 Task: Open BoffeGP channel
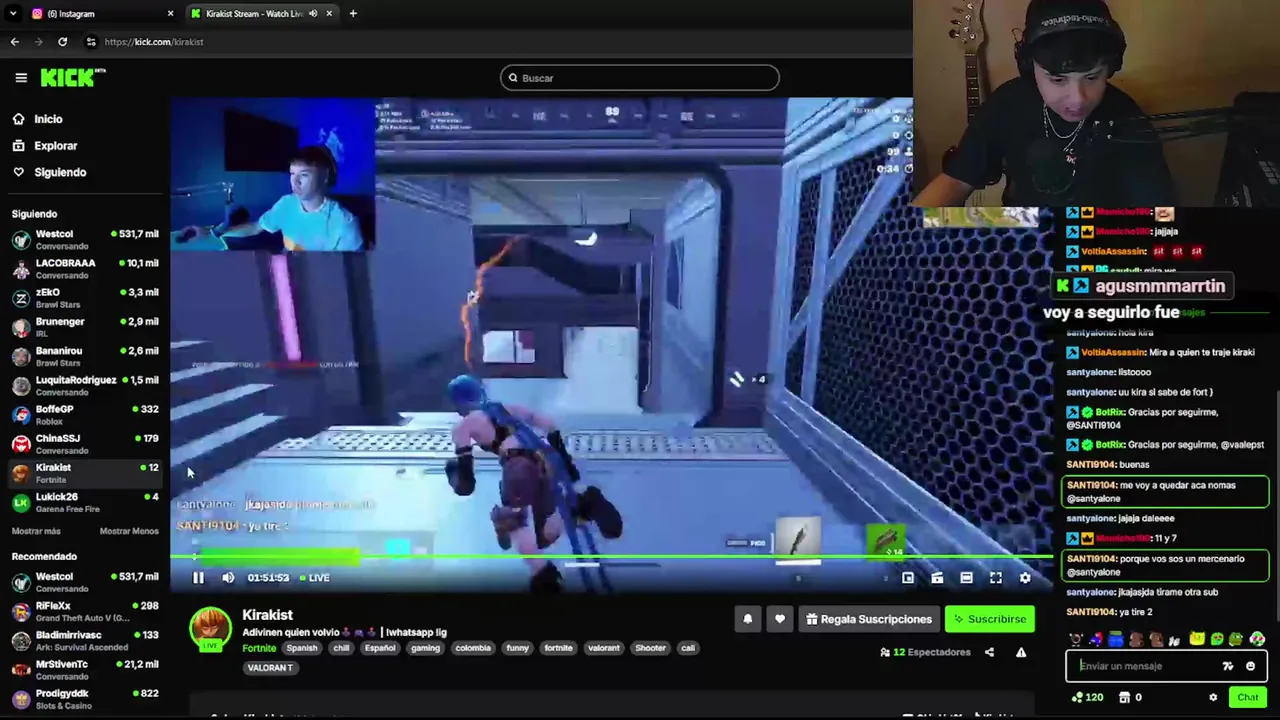click(x=85, y=414)
